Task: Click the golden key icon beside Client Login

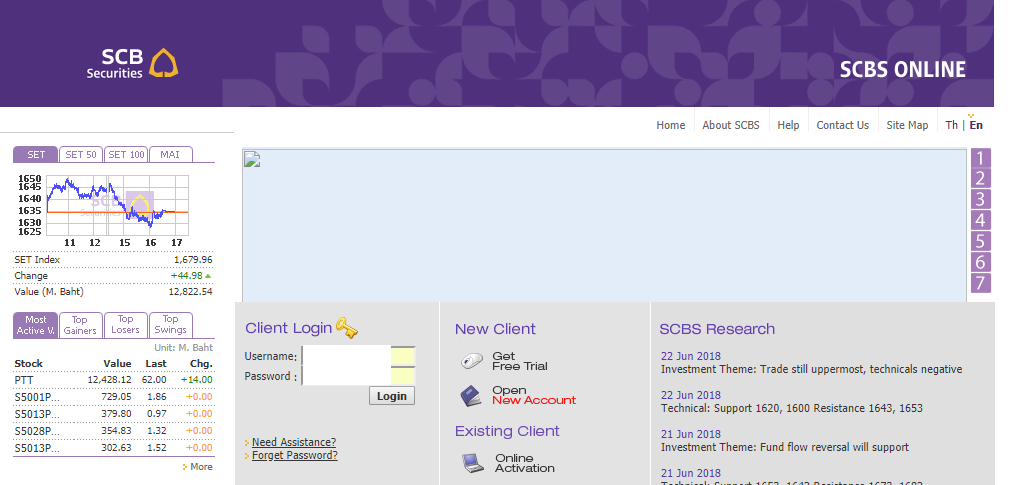Action: 347,328
